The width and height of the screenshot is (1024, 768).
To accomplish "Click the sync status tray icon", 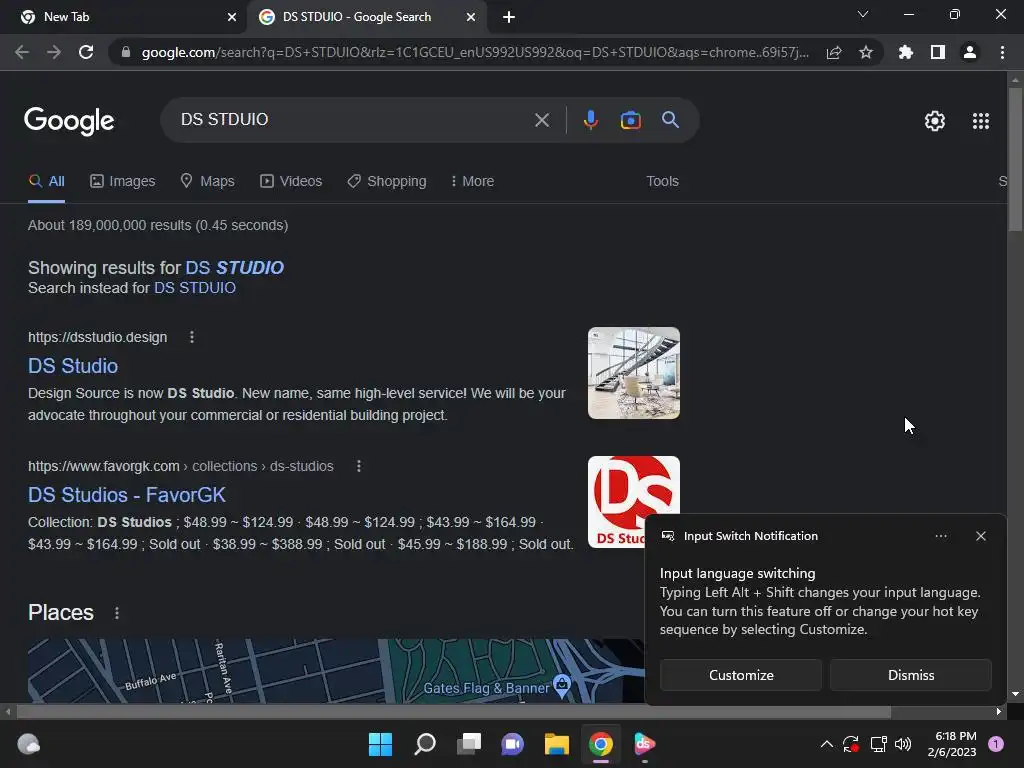I will (x=850, y=744).
